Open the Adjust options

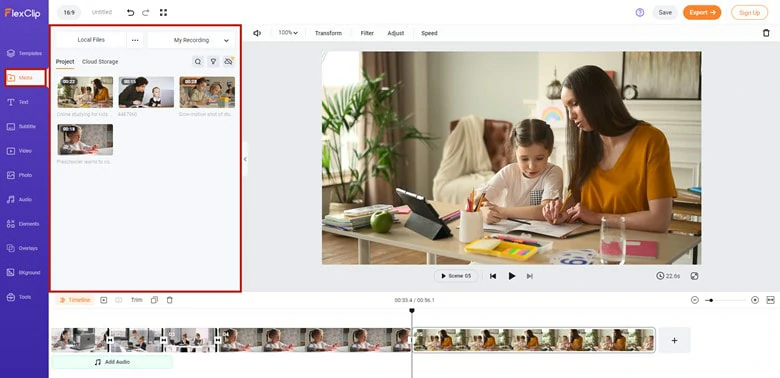396,33
